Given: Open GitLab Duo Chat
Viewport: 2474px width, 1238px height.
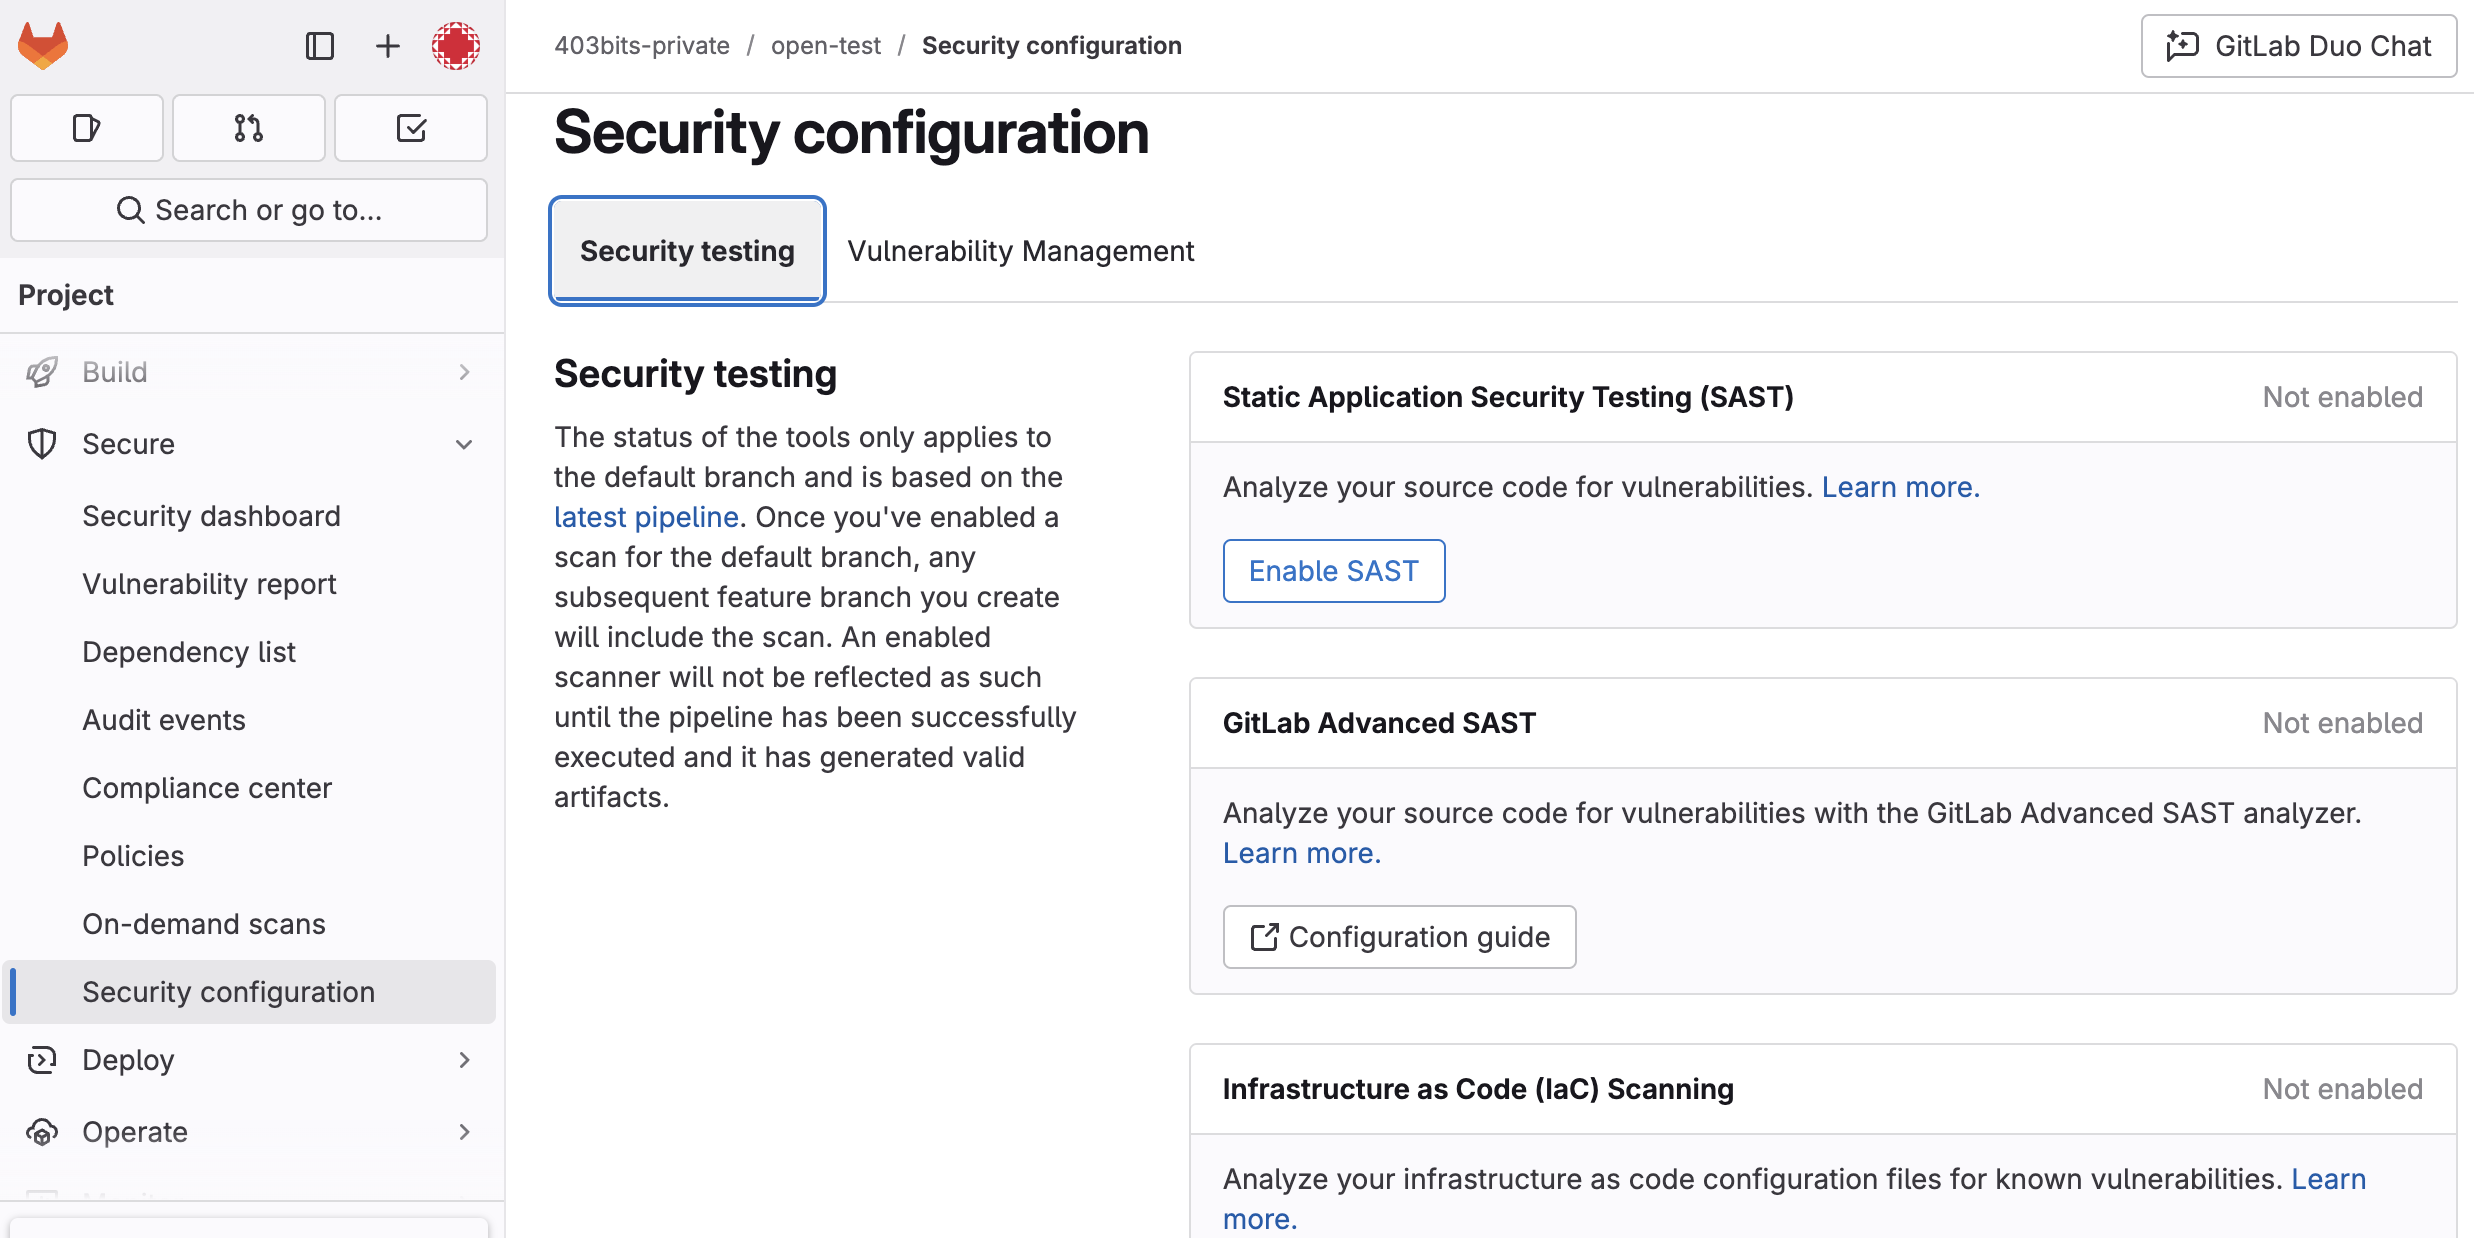Looking at the screenshot, I should click(x=2299, y=46).
